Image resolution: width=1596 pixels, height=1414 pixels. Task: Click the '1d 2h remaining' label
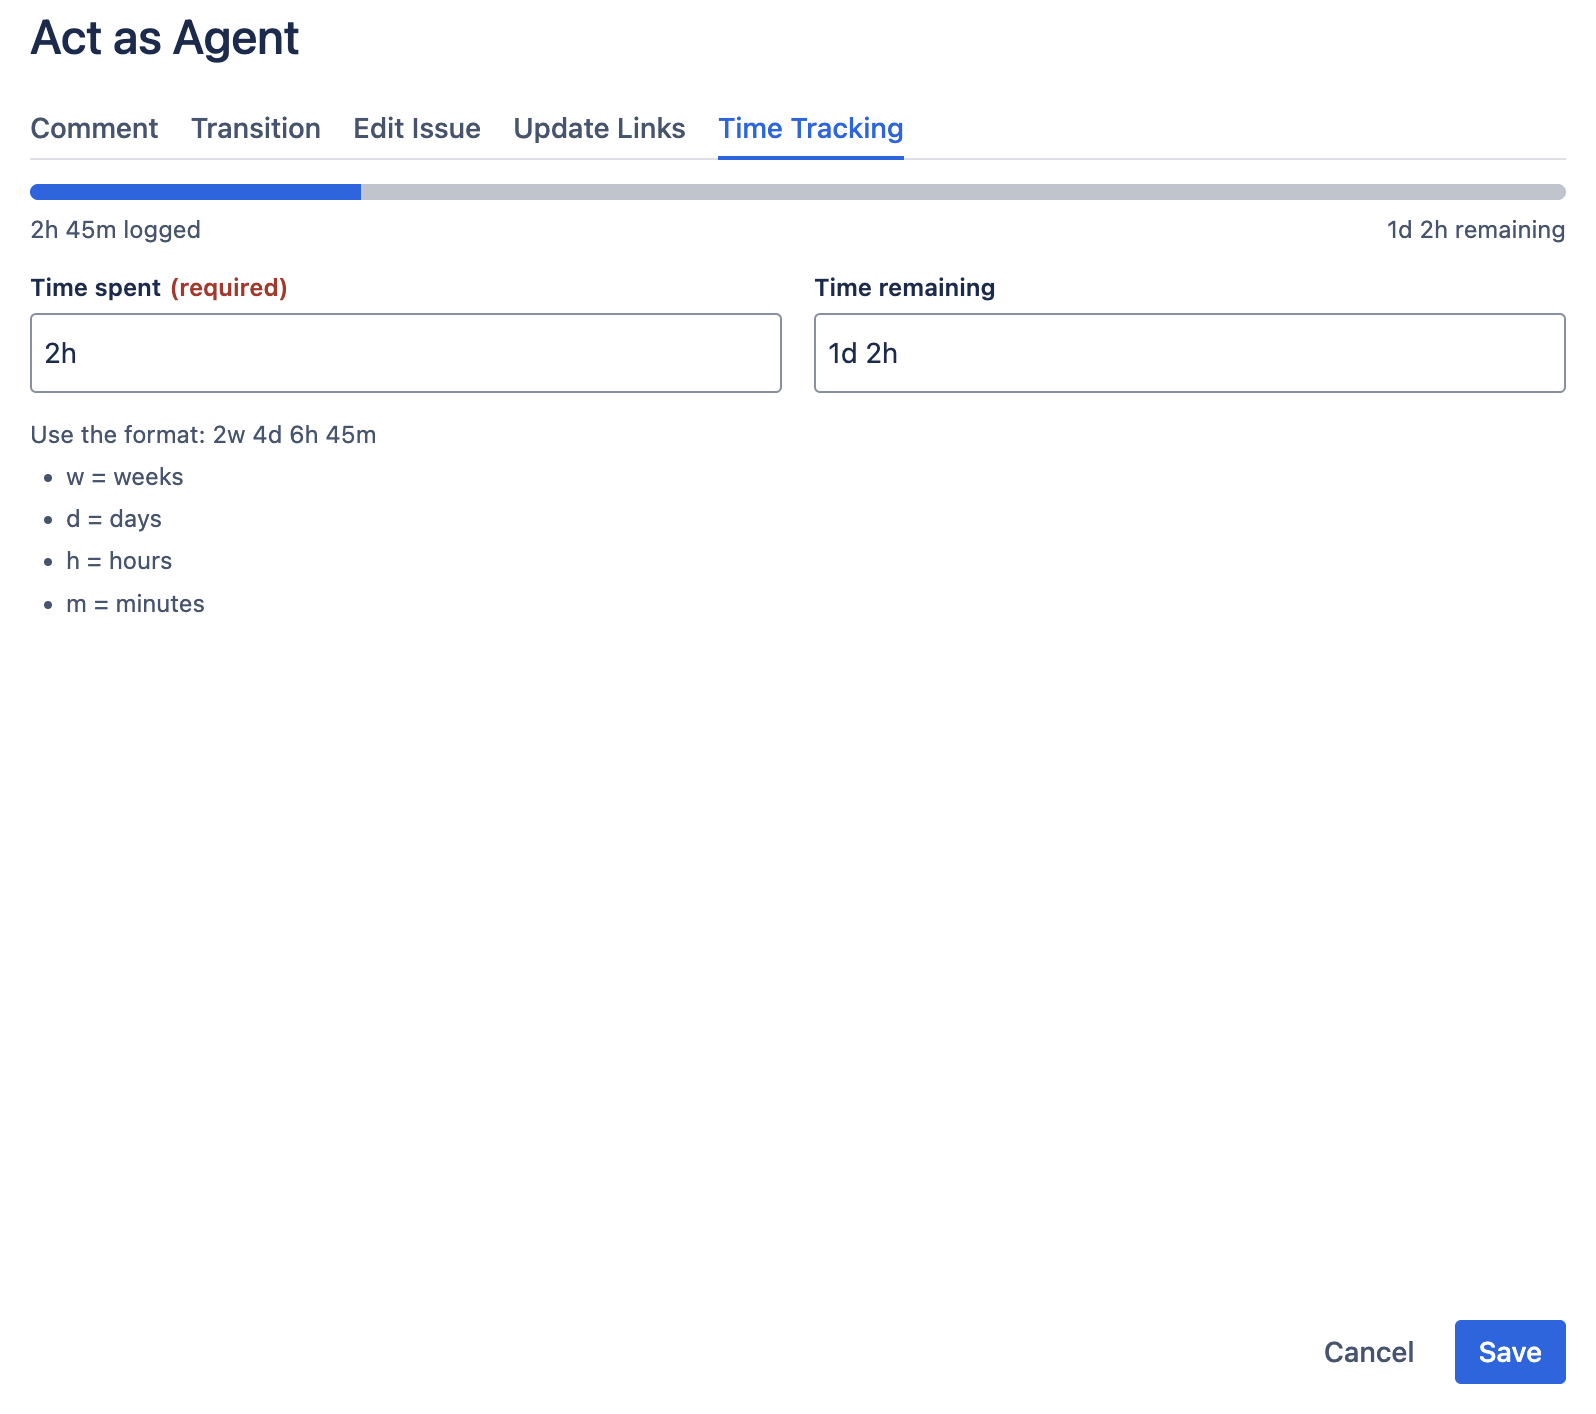pos(1476,230)
